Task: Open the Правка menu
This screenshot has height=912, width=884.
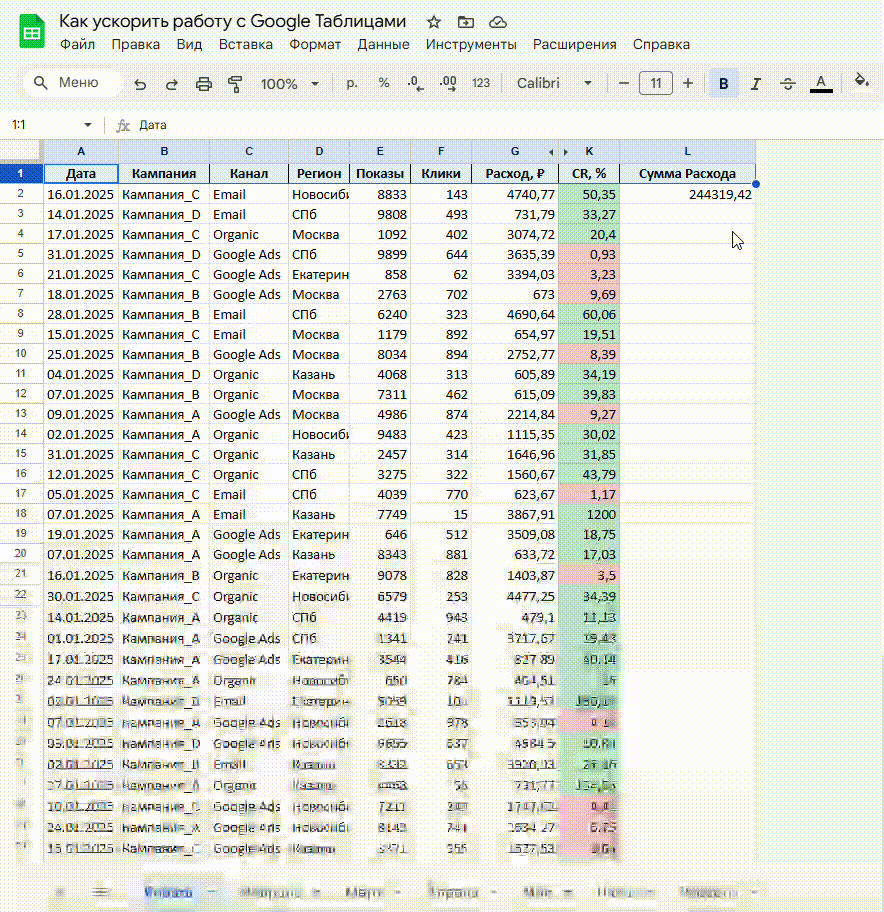Action: pos(136,45)
